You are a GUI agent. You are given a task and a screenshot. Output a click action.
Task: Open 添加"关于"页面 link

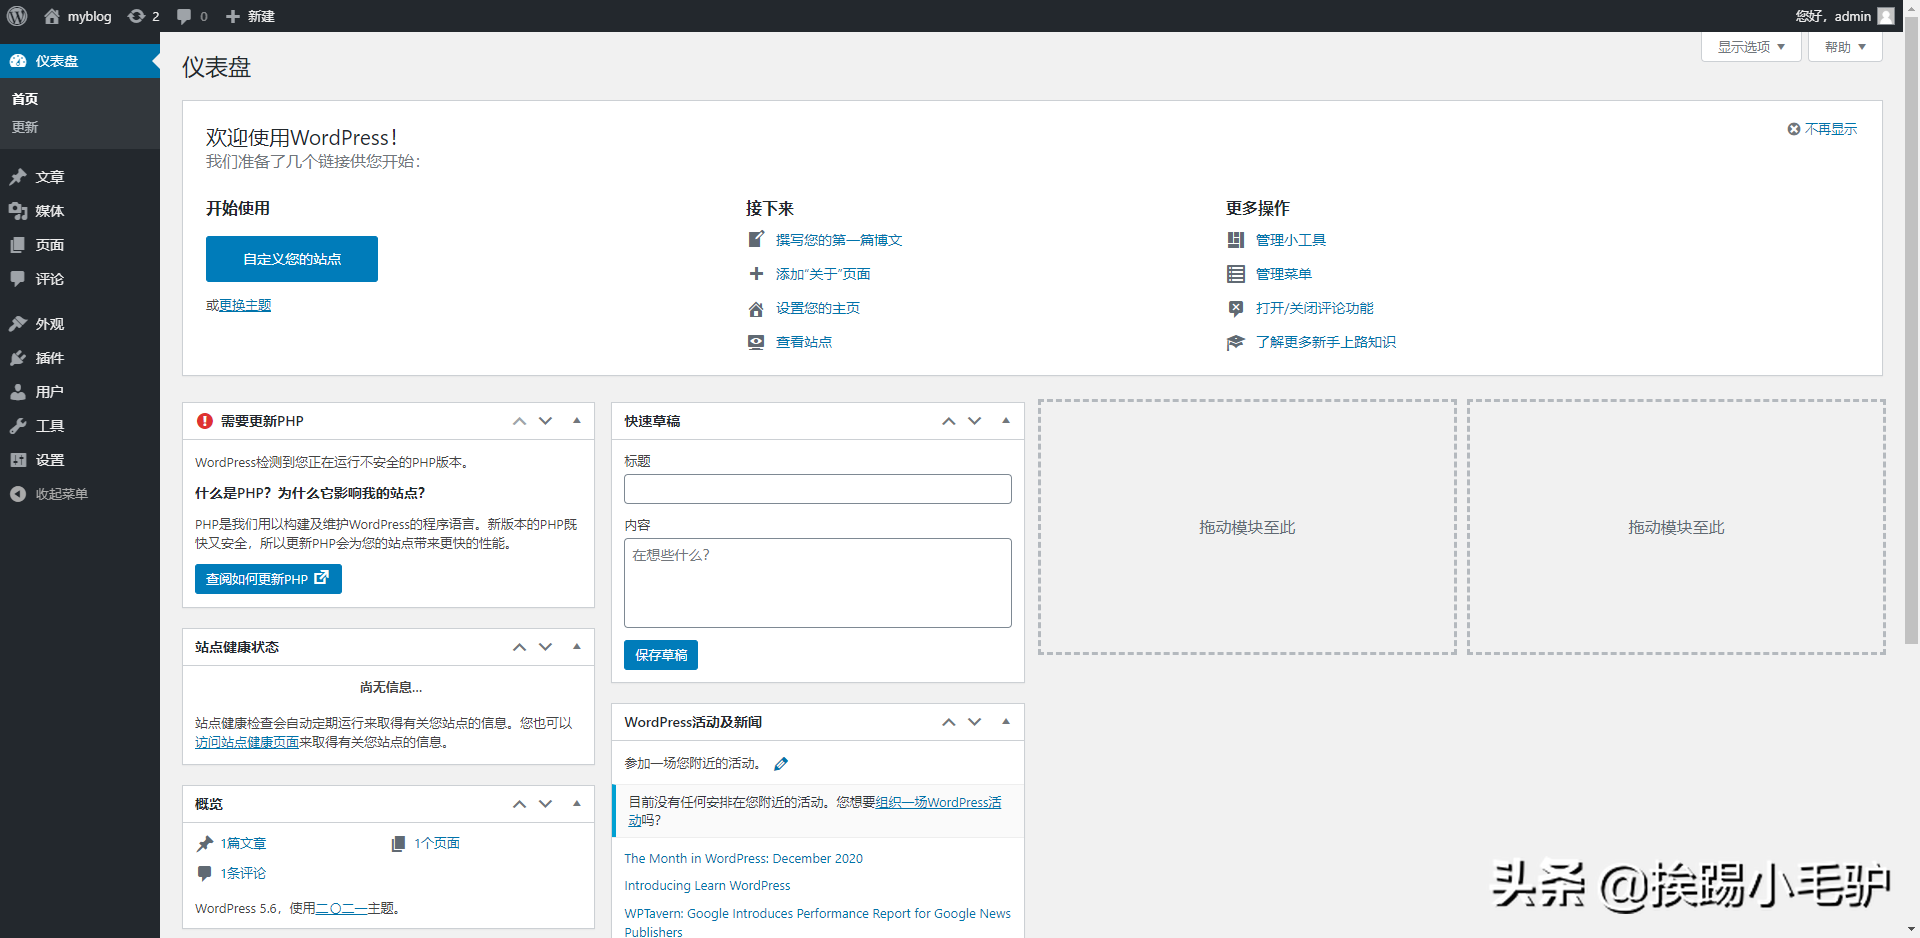(823, 274)
